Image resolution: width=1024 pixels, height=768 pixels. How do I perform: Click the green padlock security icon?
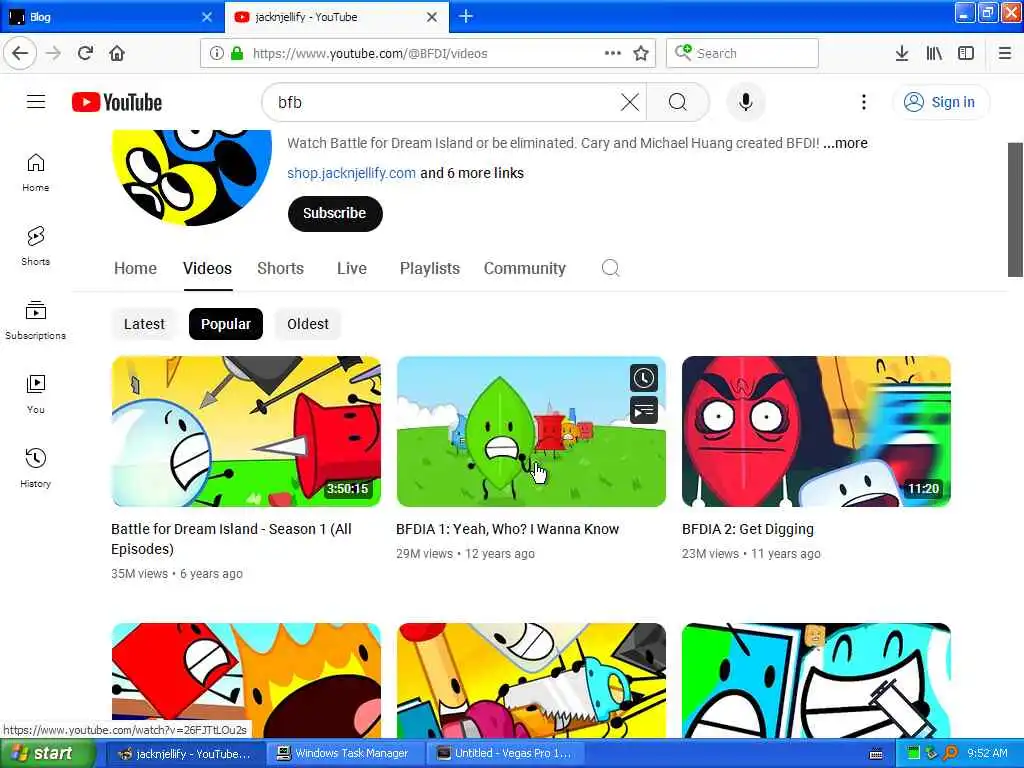(x=237, y=53)
